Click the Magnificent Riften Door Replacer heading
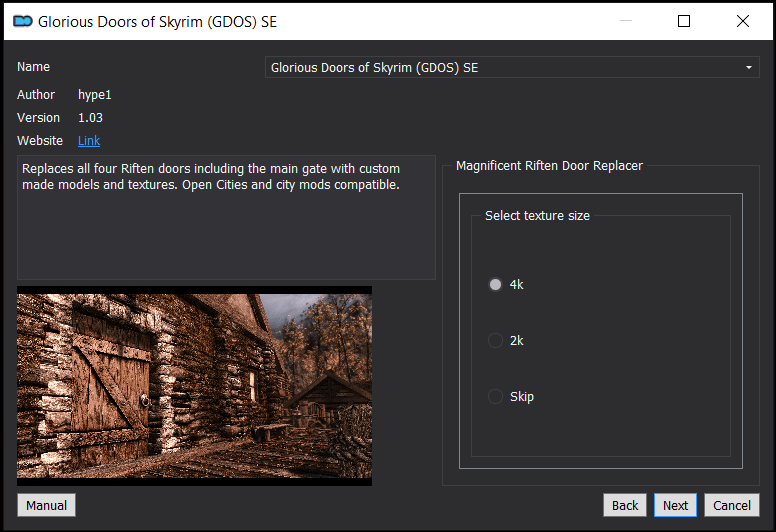 click(549, 166)
